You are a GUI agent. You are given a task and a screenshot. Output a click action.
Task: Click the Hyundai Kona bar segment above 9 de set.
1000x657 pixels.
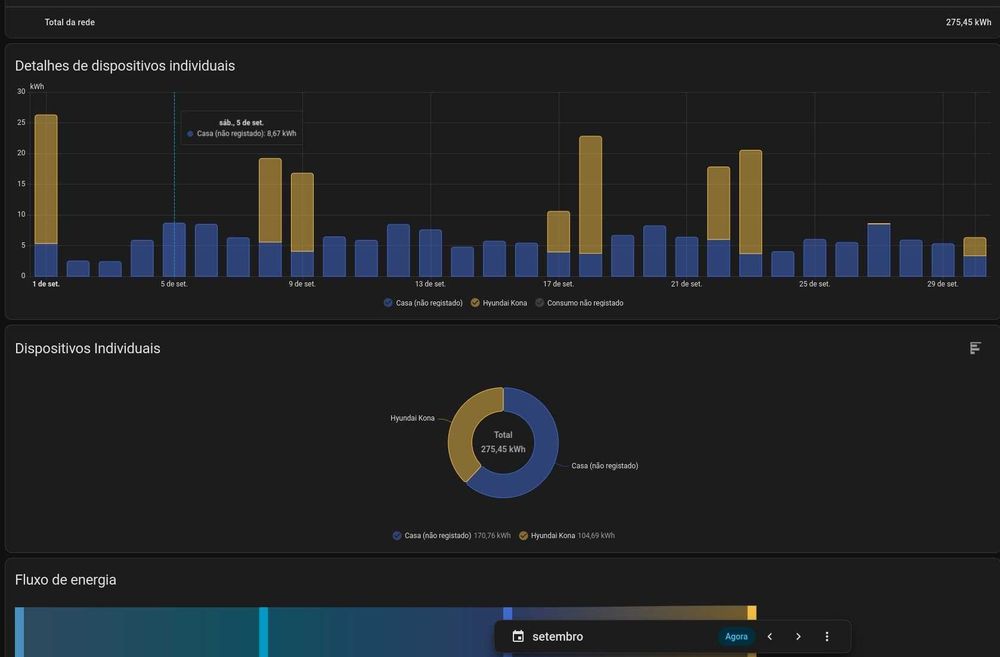coord(302,212)
